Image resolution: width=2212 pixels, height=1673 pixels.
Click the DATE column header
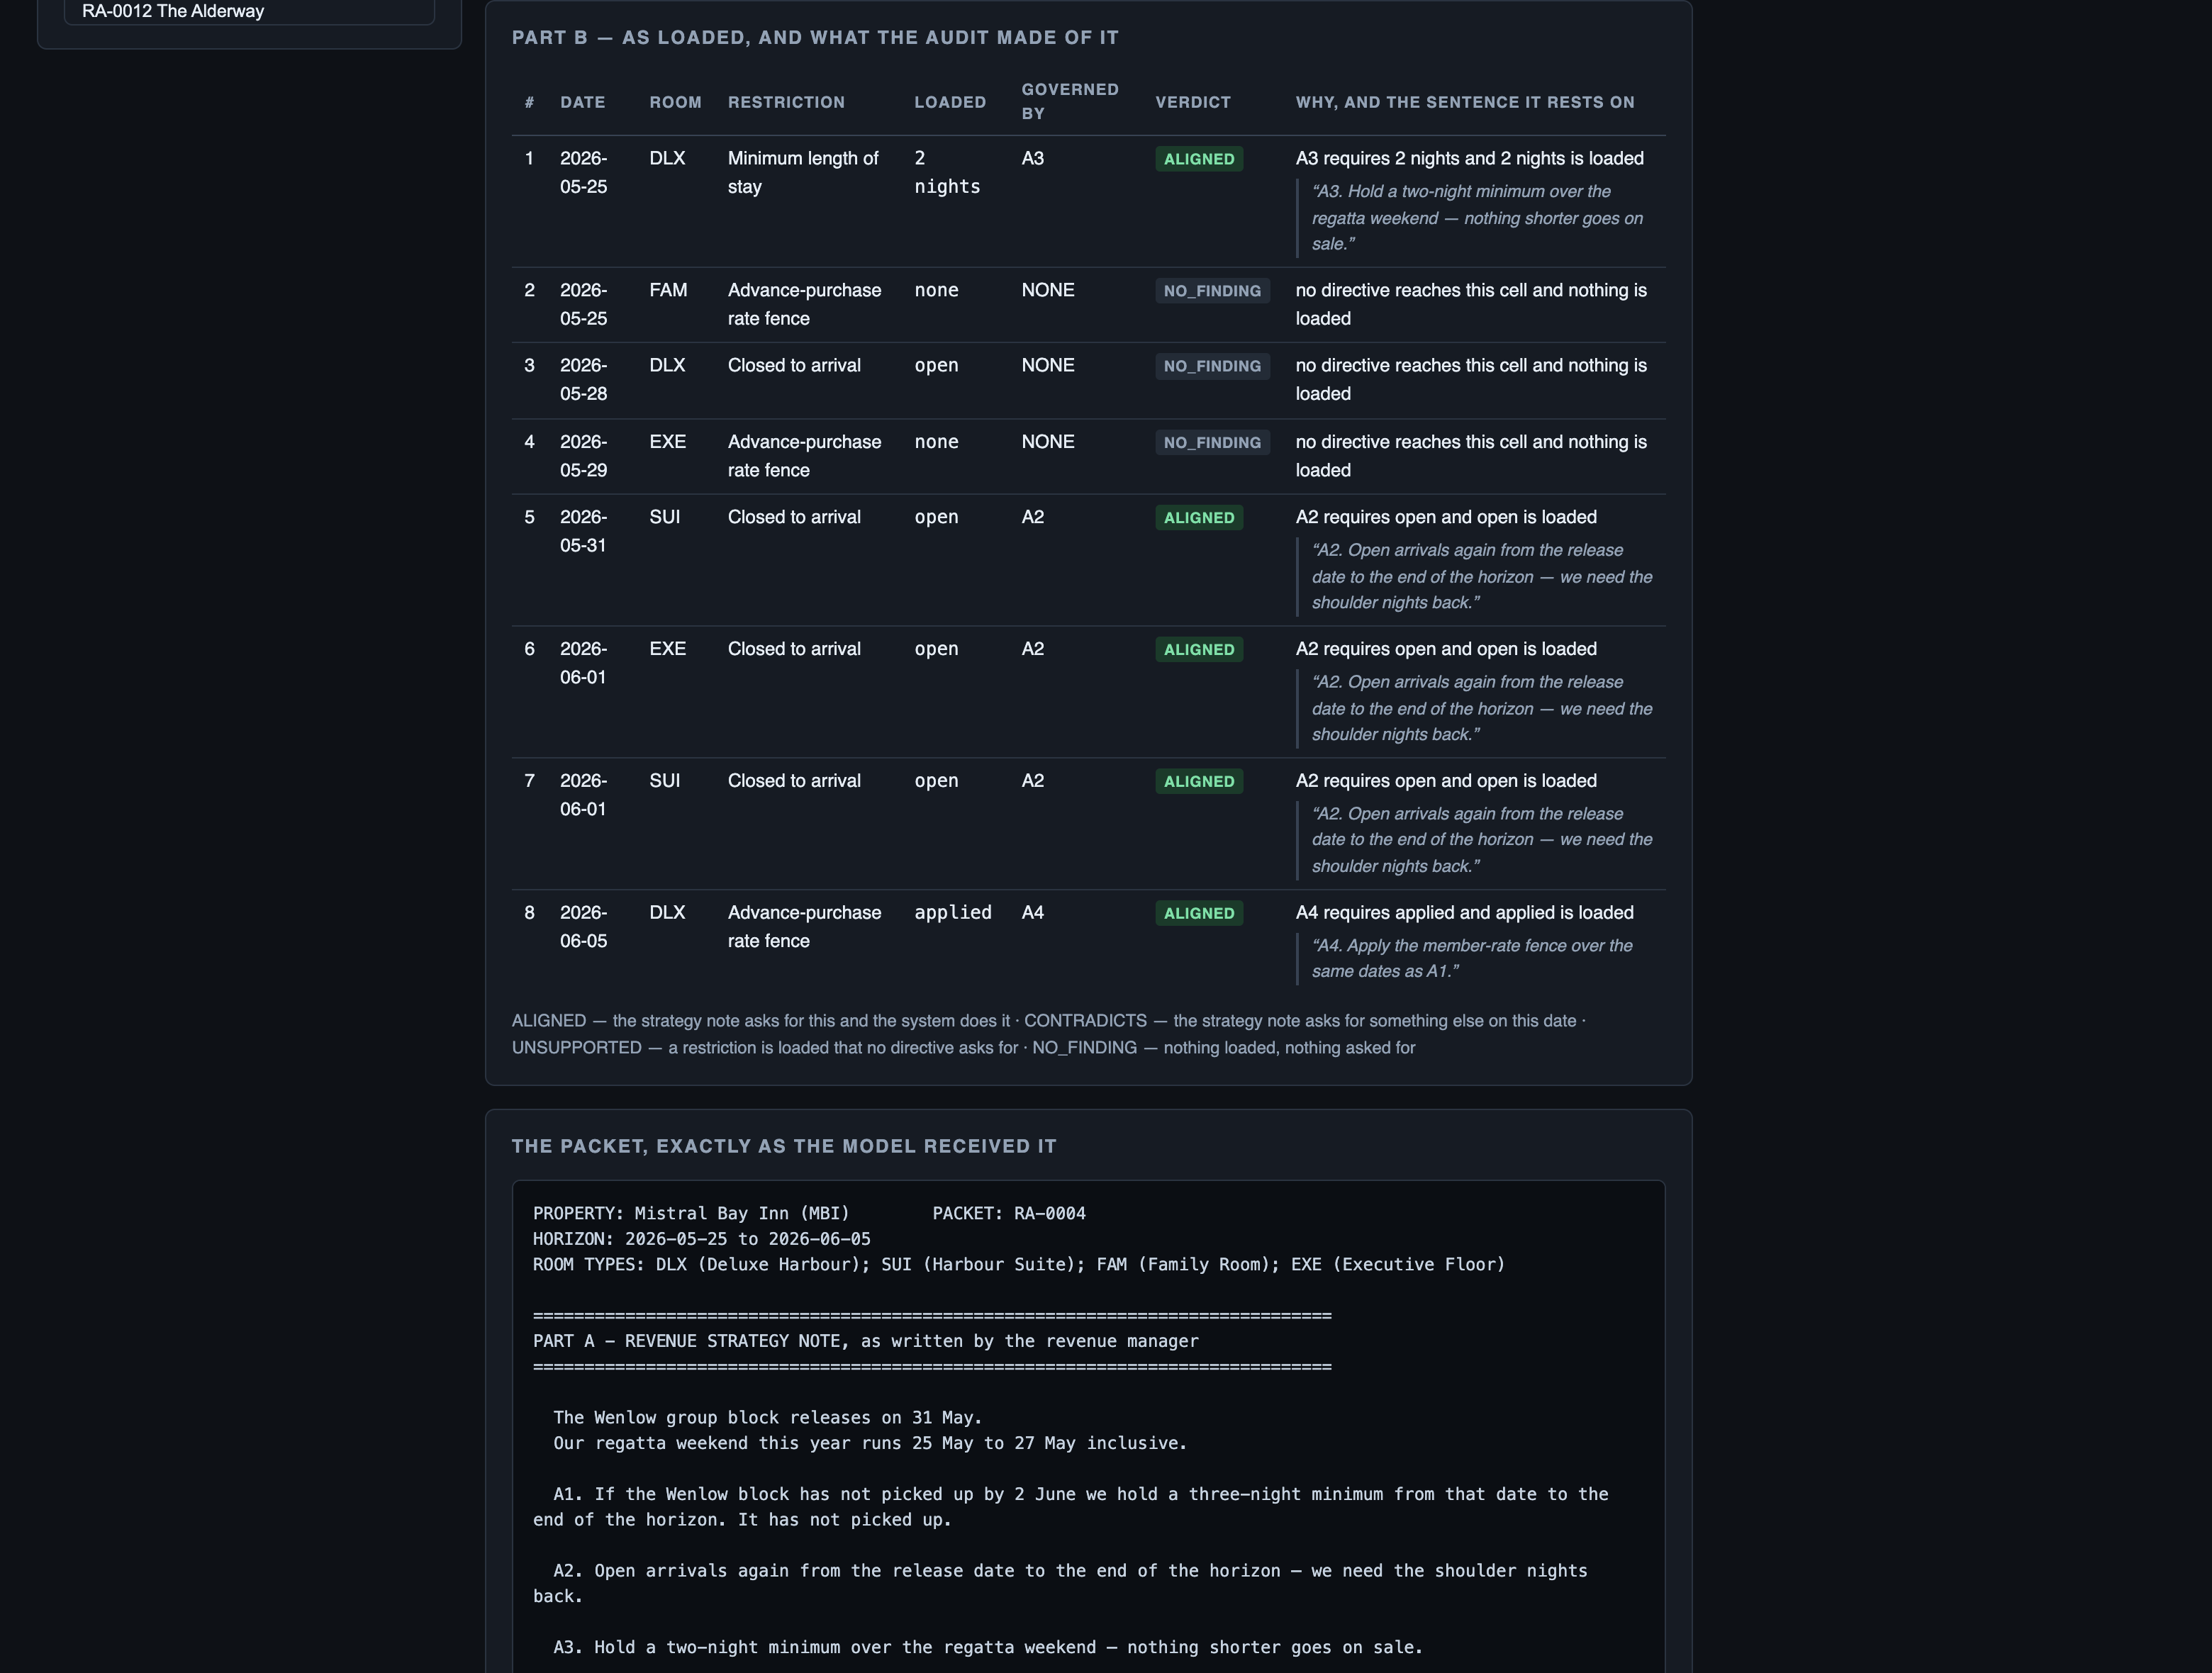tap(582, 102)
